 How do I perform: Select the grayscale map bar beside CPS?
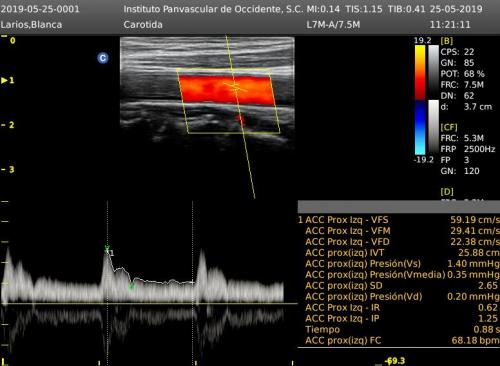(433, 71)
